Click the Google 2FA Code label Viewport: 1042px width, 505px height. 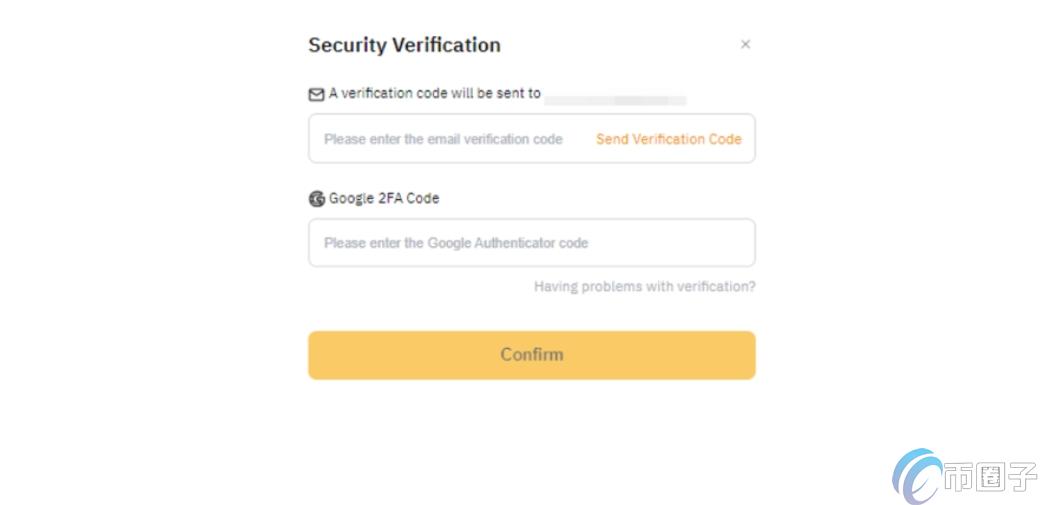pyautogui.click(x=384, y=198)
